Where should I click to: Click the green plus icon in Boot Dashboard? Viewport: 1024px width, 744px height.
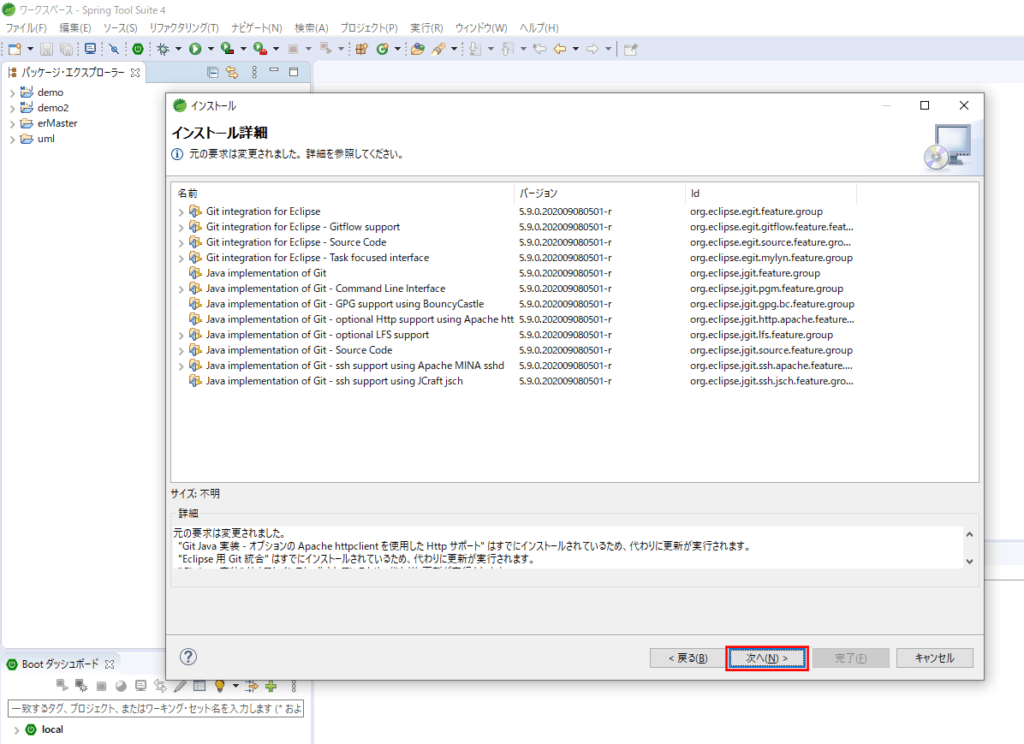pos(271,686)
